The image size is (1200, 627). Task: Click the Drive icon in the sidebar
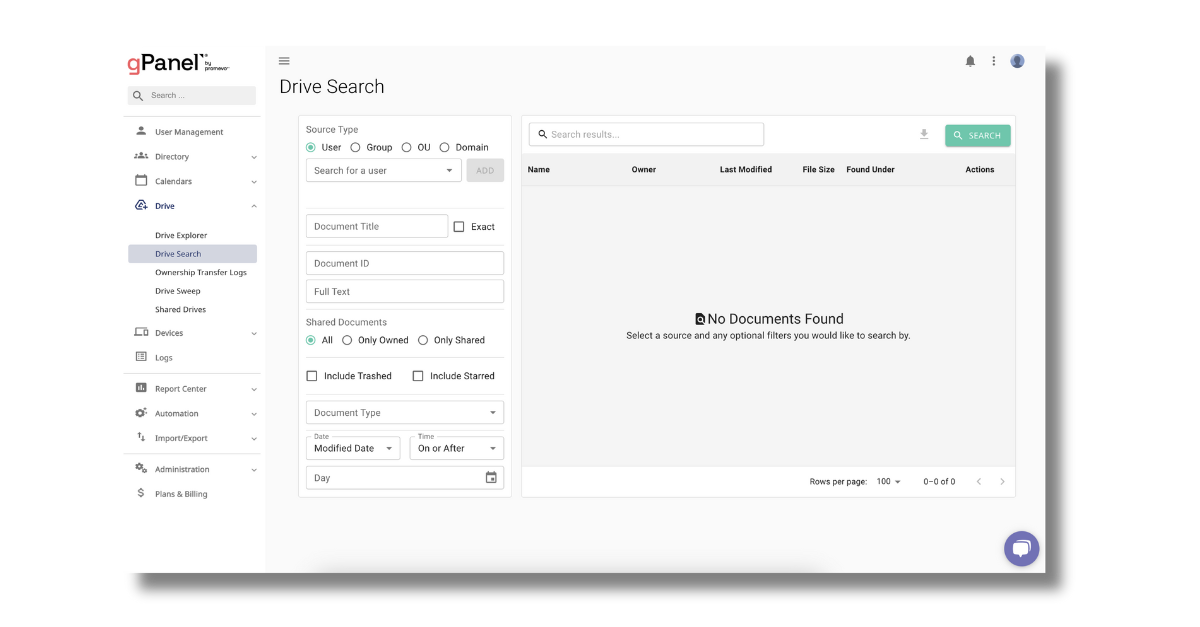[x=141, y=205]
